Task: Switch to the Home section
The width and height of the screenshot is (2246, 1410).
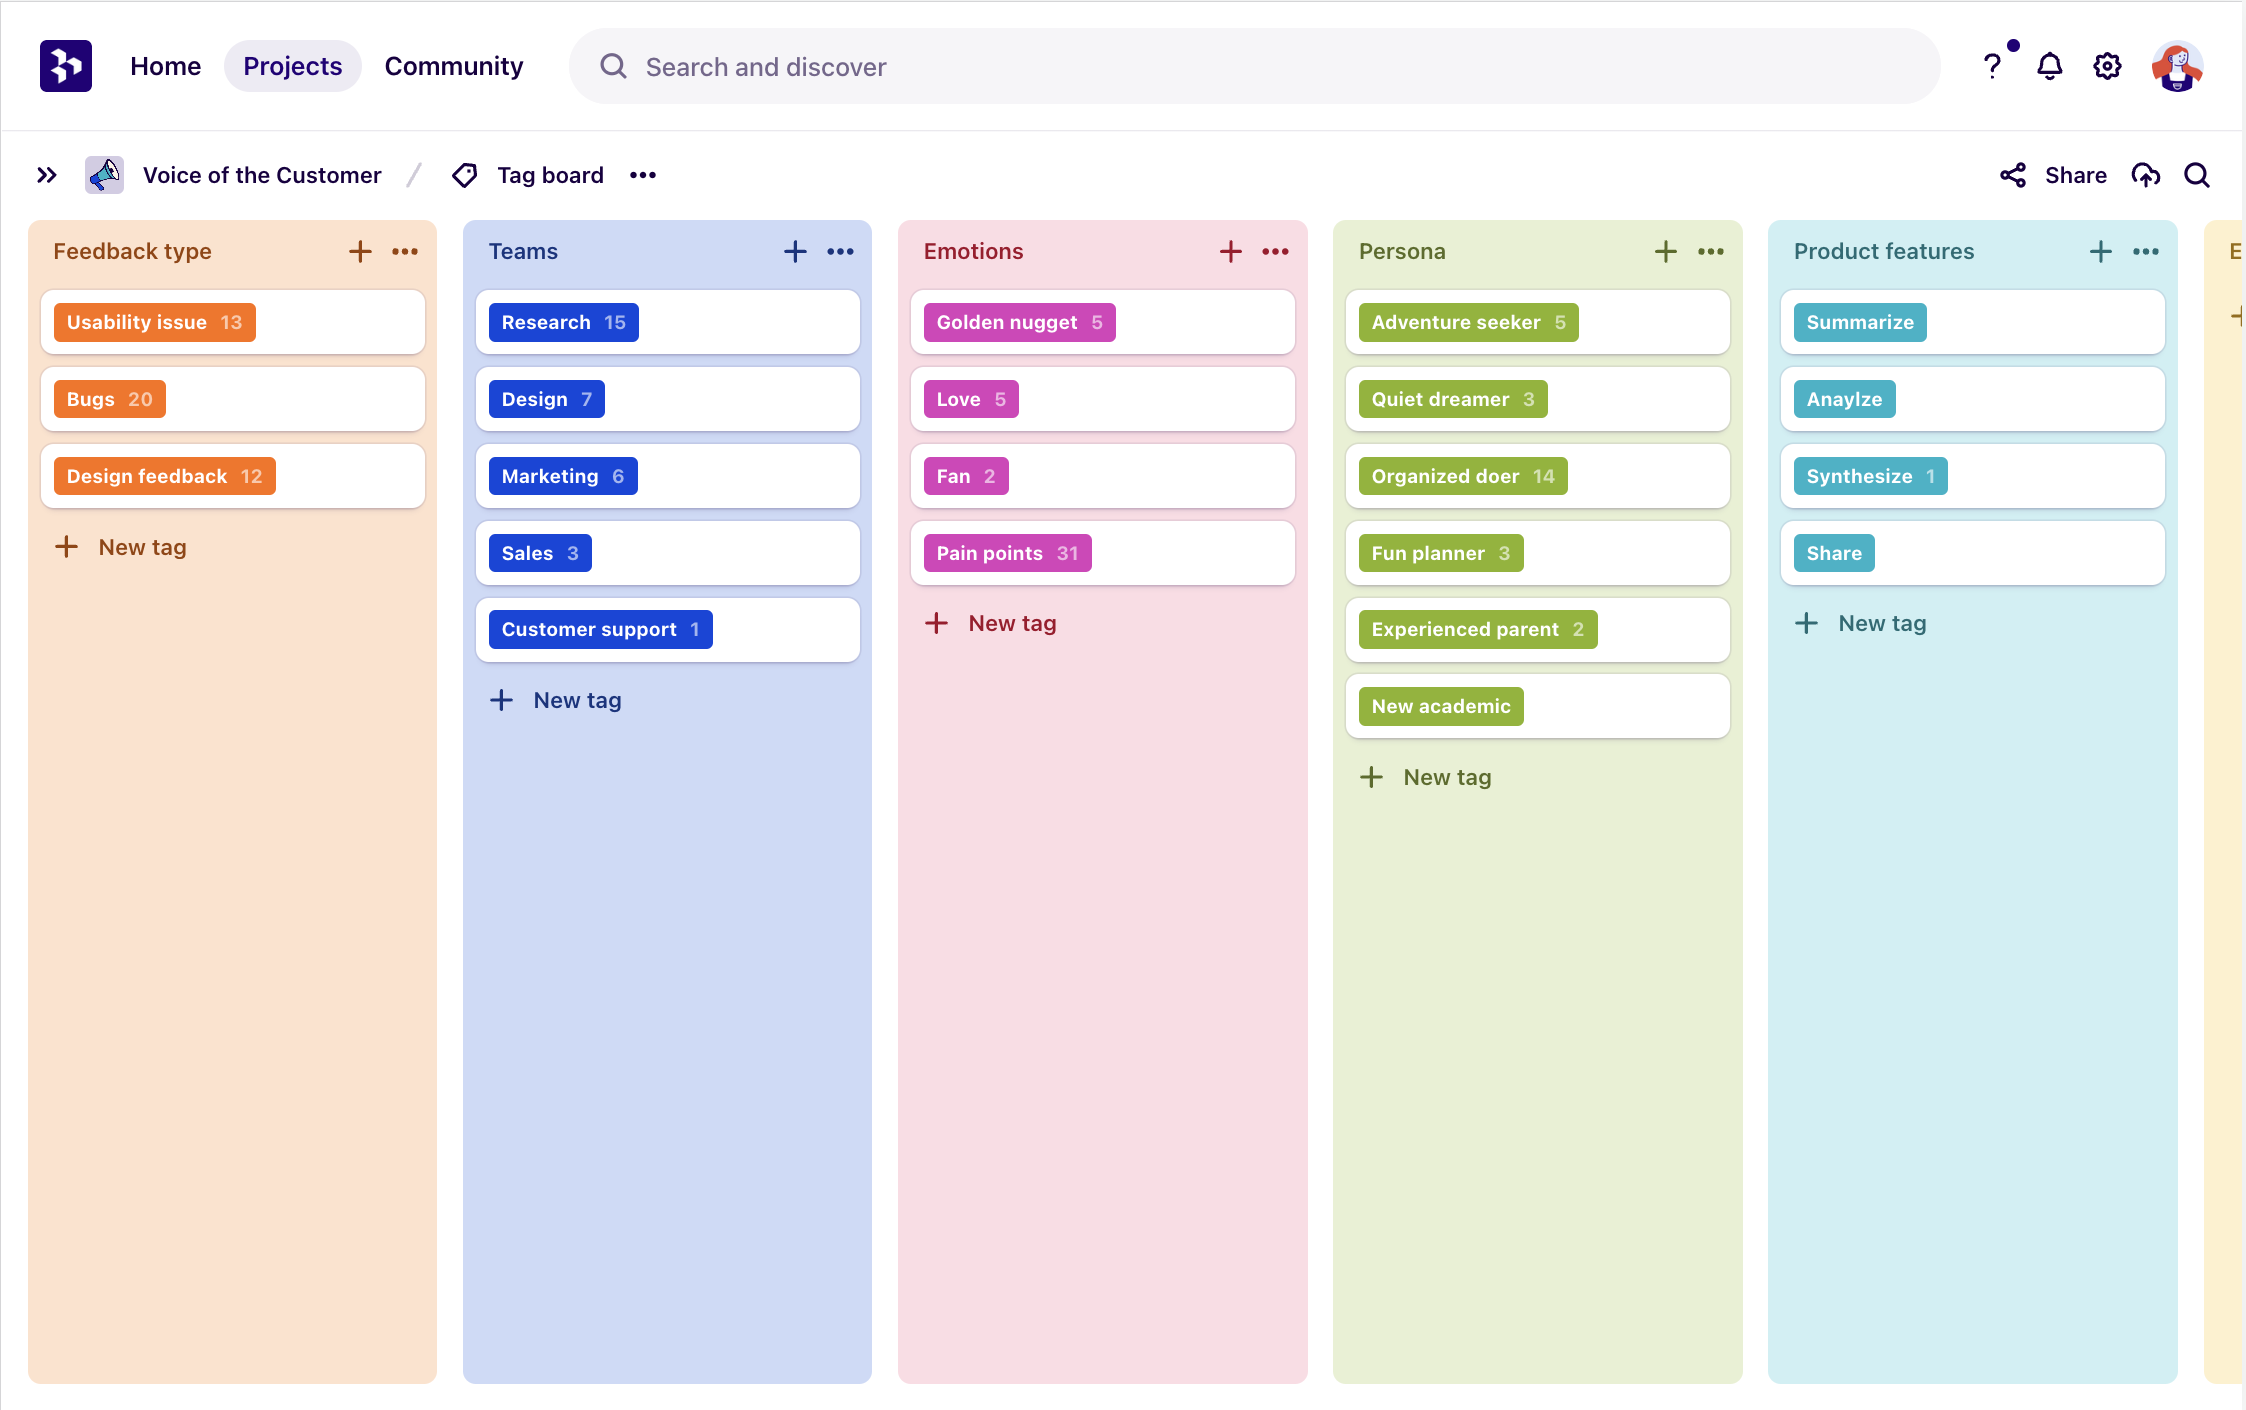Action: pyautogui.click(x=165, y=66)
